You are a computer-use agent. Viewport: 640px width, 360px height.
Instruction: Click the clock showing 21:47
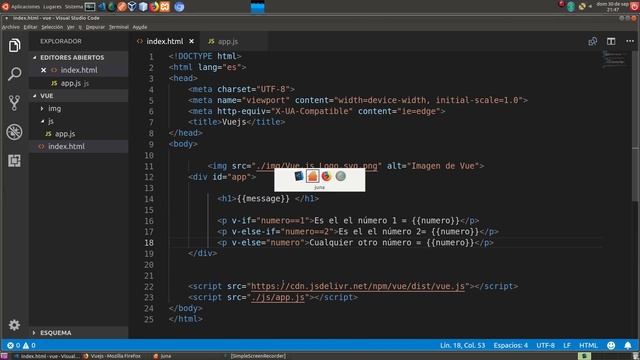click(x=612, y=7)
